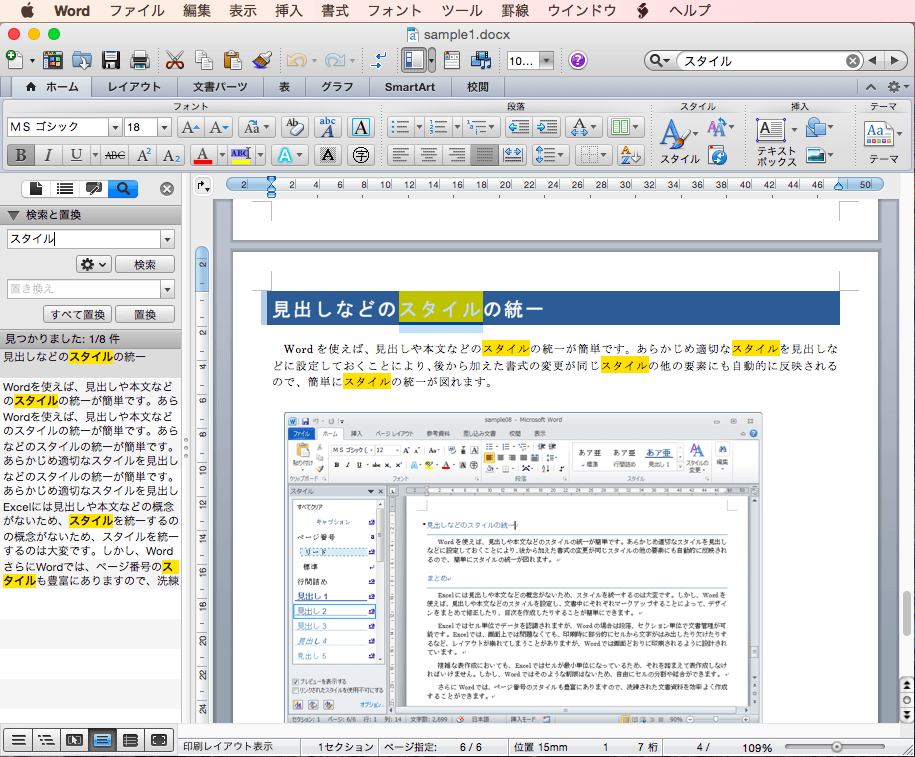Click the 検索 button
Viewport: 915px width, 757px height.
(x=145, y=264)
